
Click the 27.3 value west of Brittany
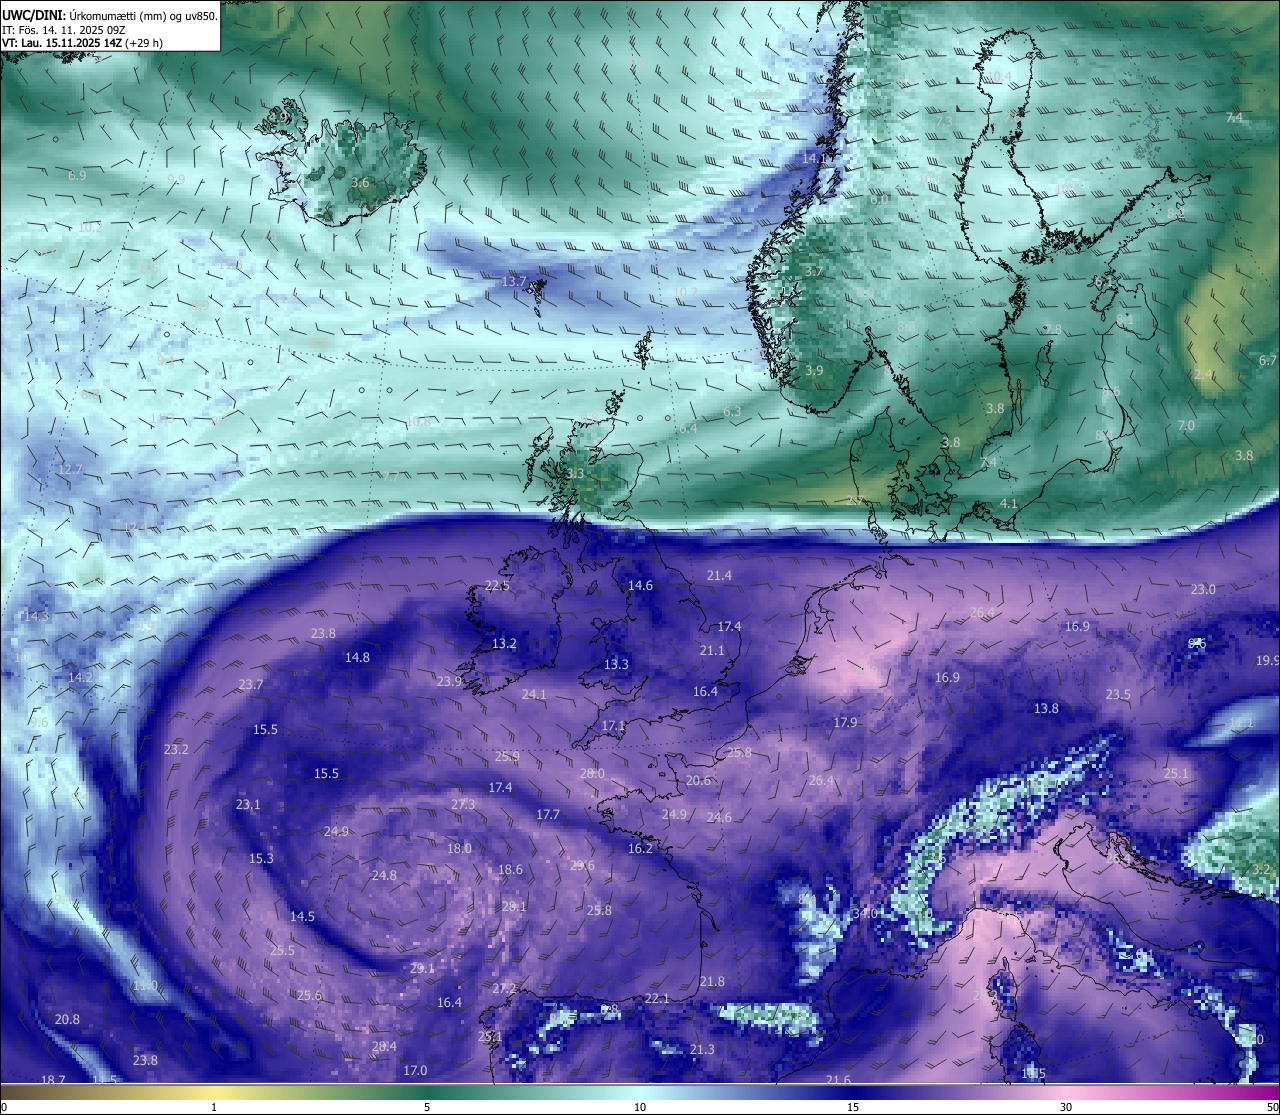click(463, 805)
